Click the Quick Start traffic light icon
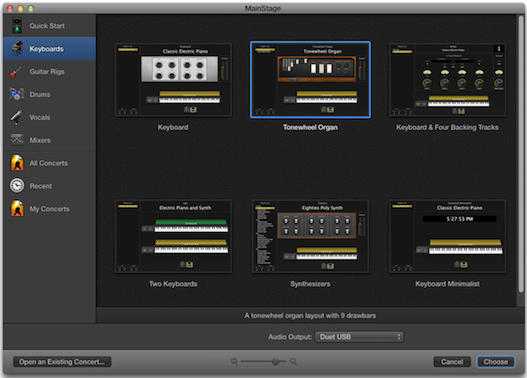This screenshot has height=378, width=527. [17, 26]
